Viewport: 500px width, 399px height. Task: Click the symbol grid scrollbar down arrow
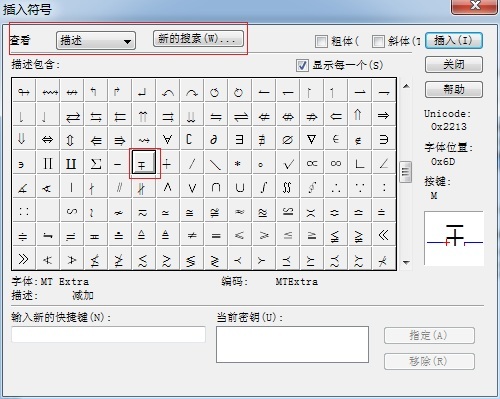pos(406,262)
